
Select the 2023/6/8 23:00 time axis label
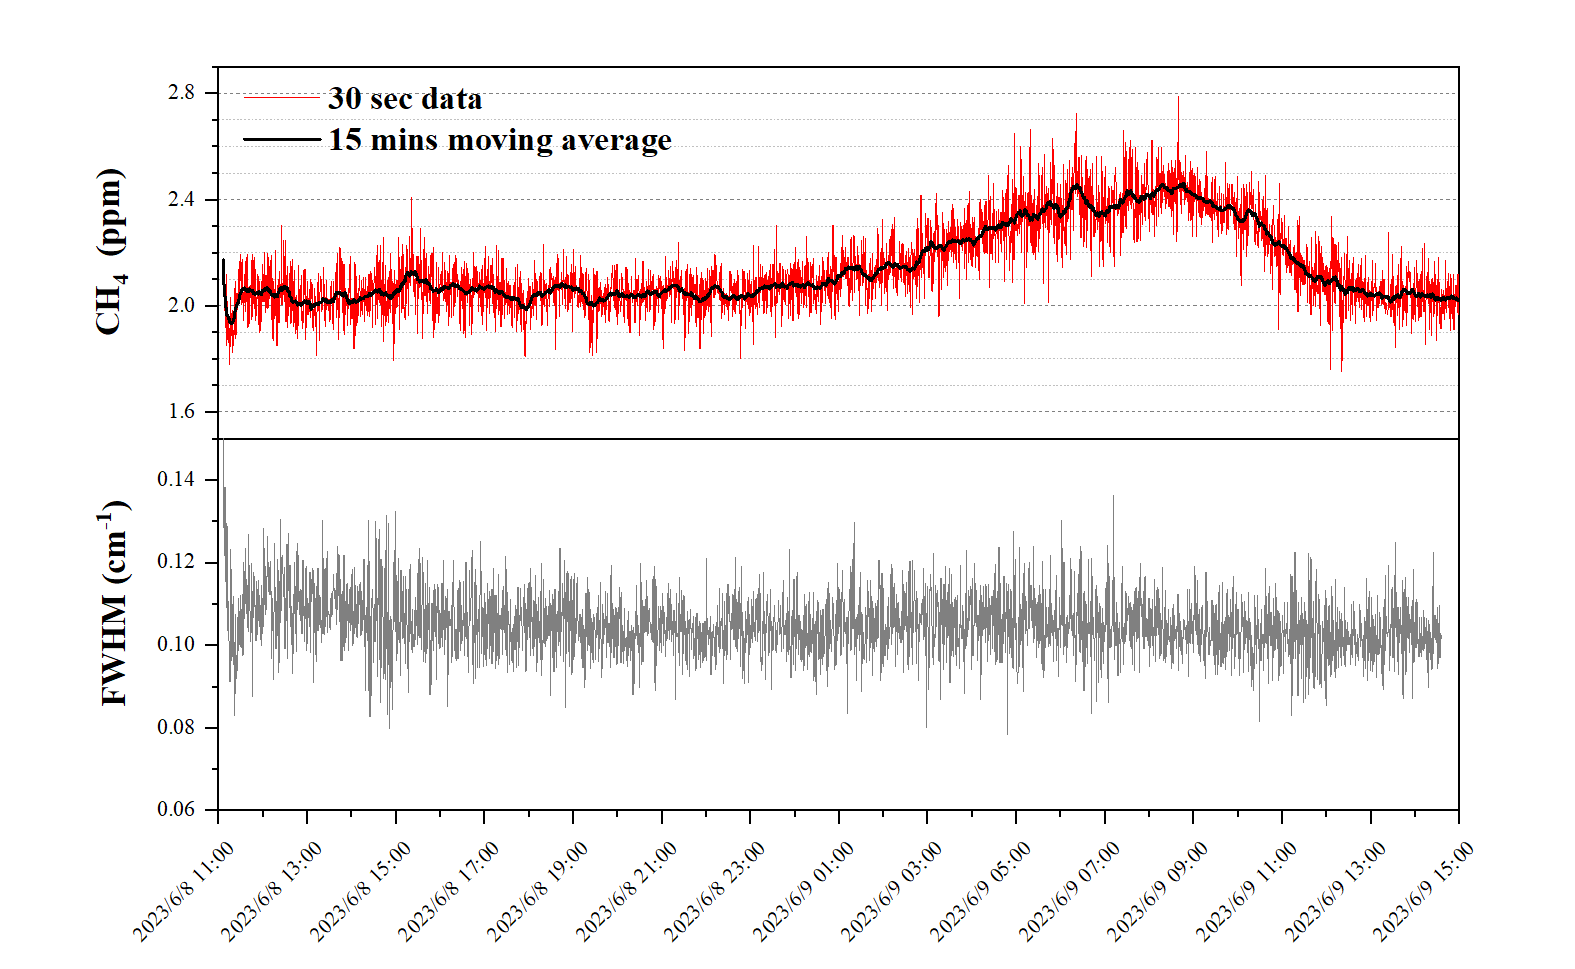tap(715, 891)
